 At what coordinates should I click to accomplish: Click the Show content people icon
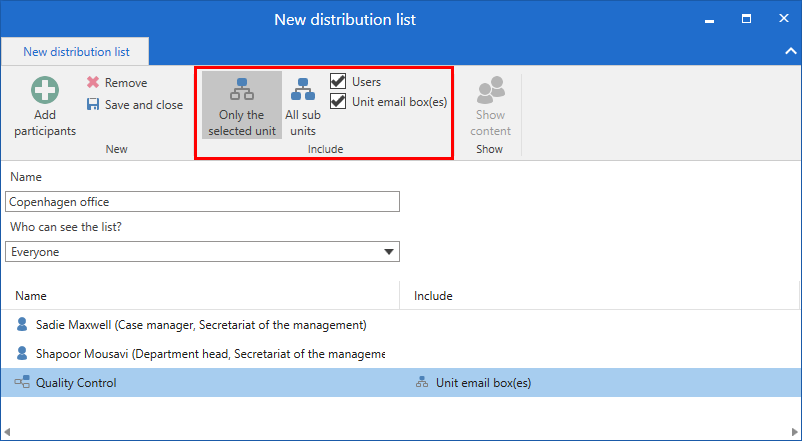click(x=491, y=90)
